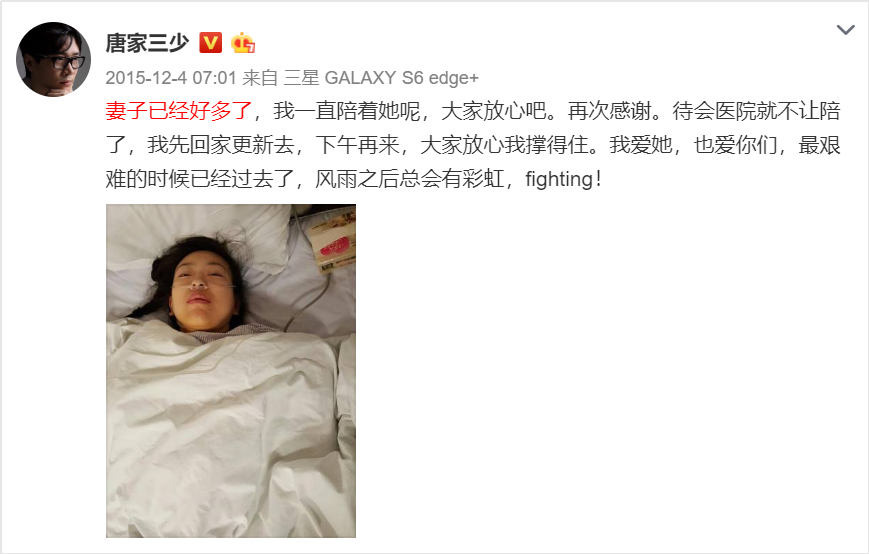Open 唐家三少's profile avatar picture
Image resolution: width=869 pixels, height=554 pixels.
(53, 59)
